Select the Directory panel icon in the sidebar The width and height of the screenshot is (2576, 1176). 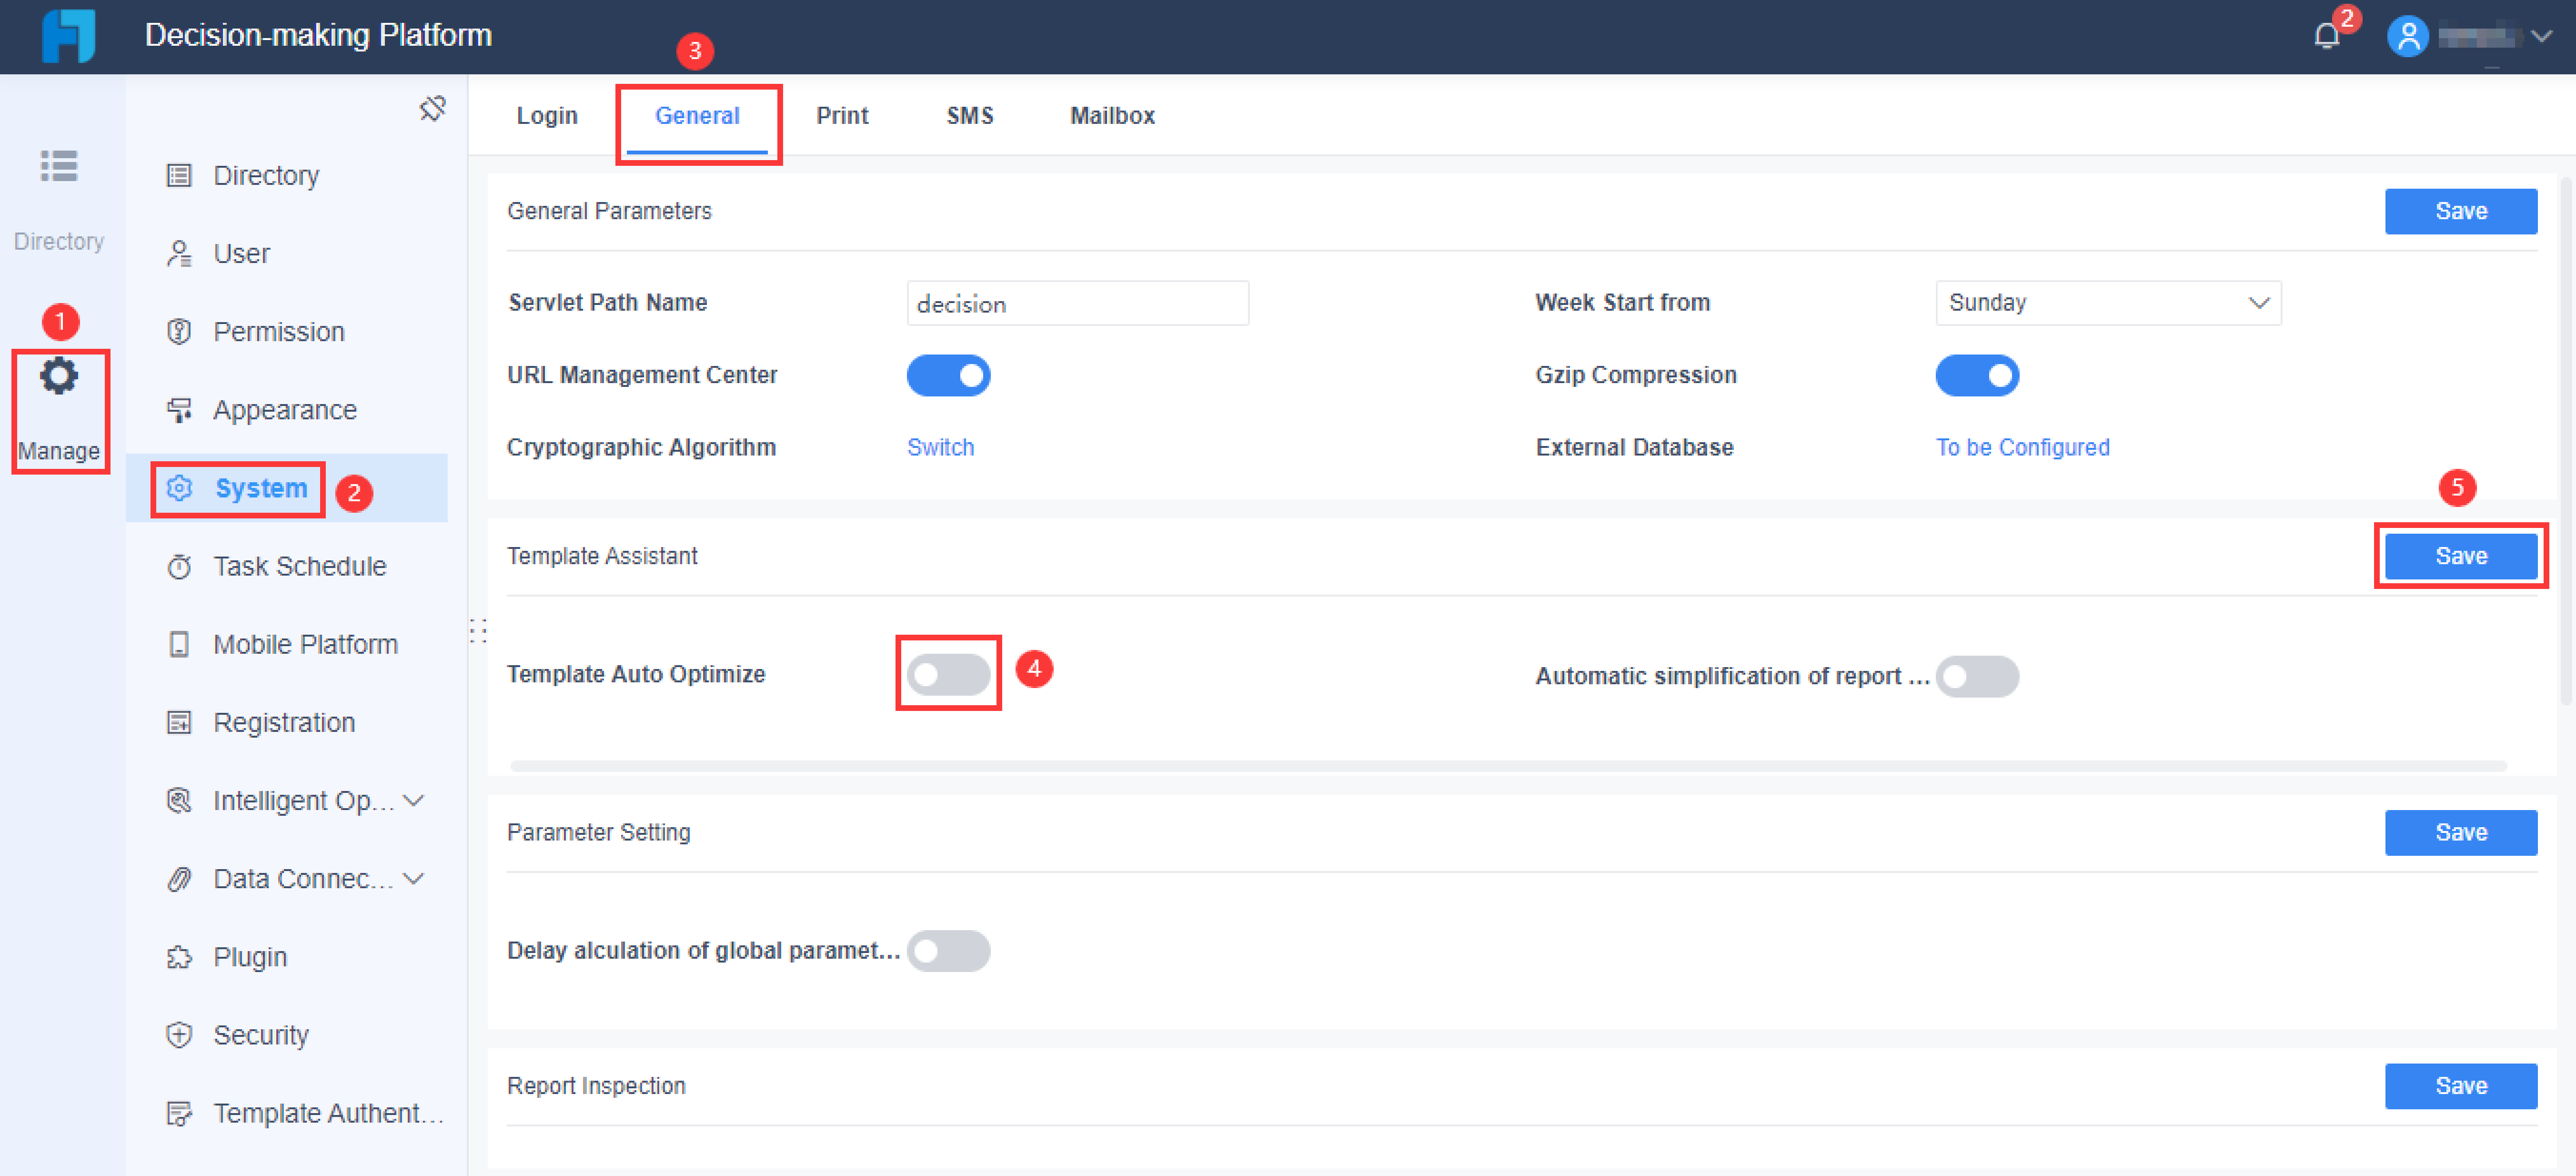click(58, 166)
